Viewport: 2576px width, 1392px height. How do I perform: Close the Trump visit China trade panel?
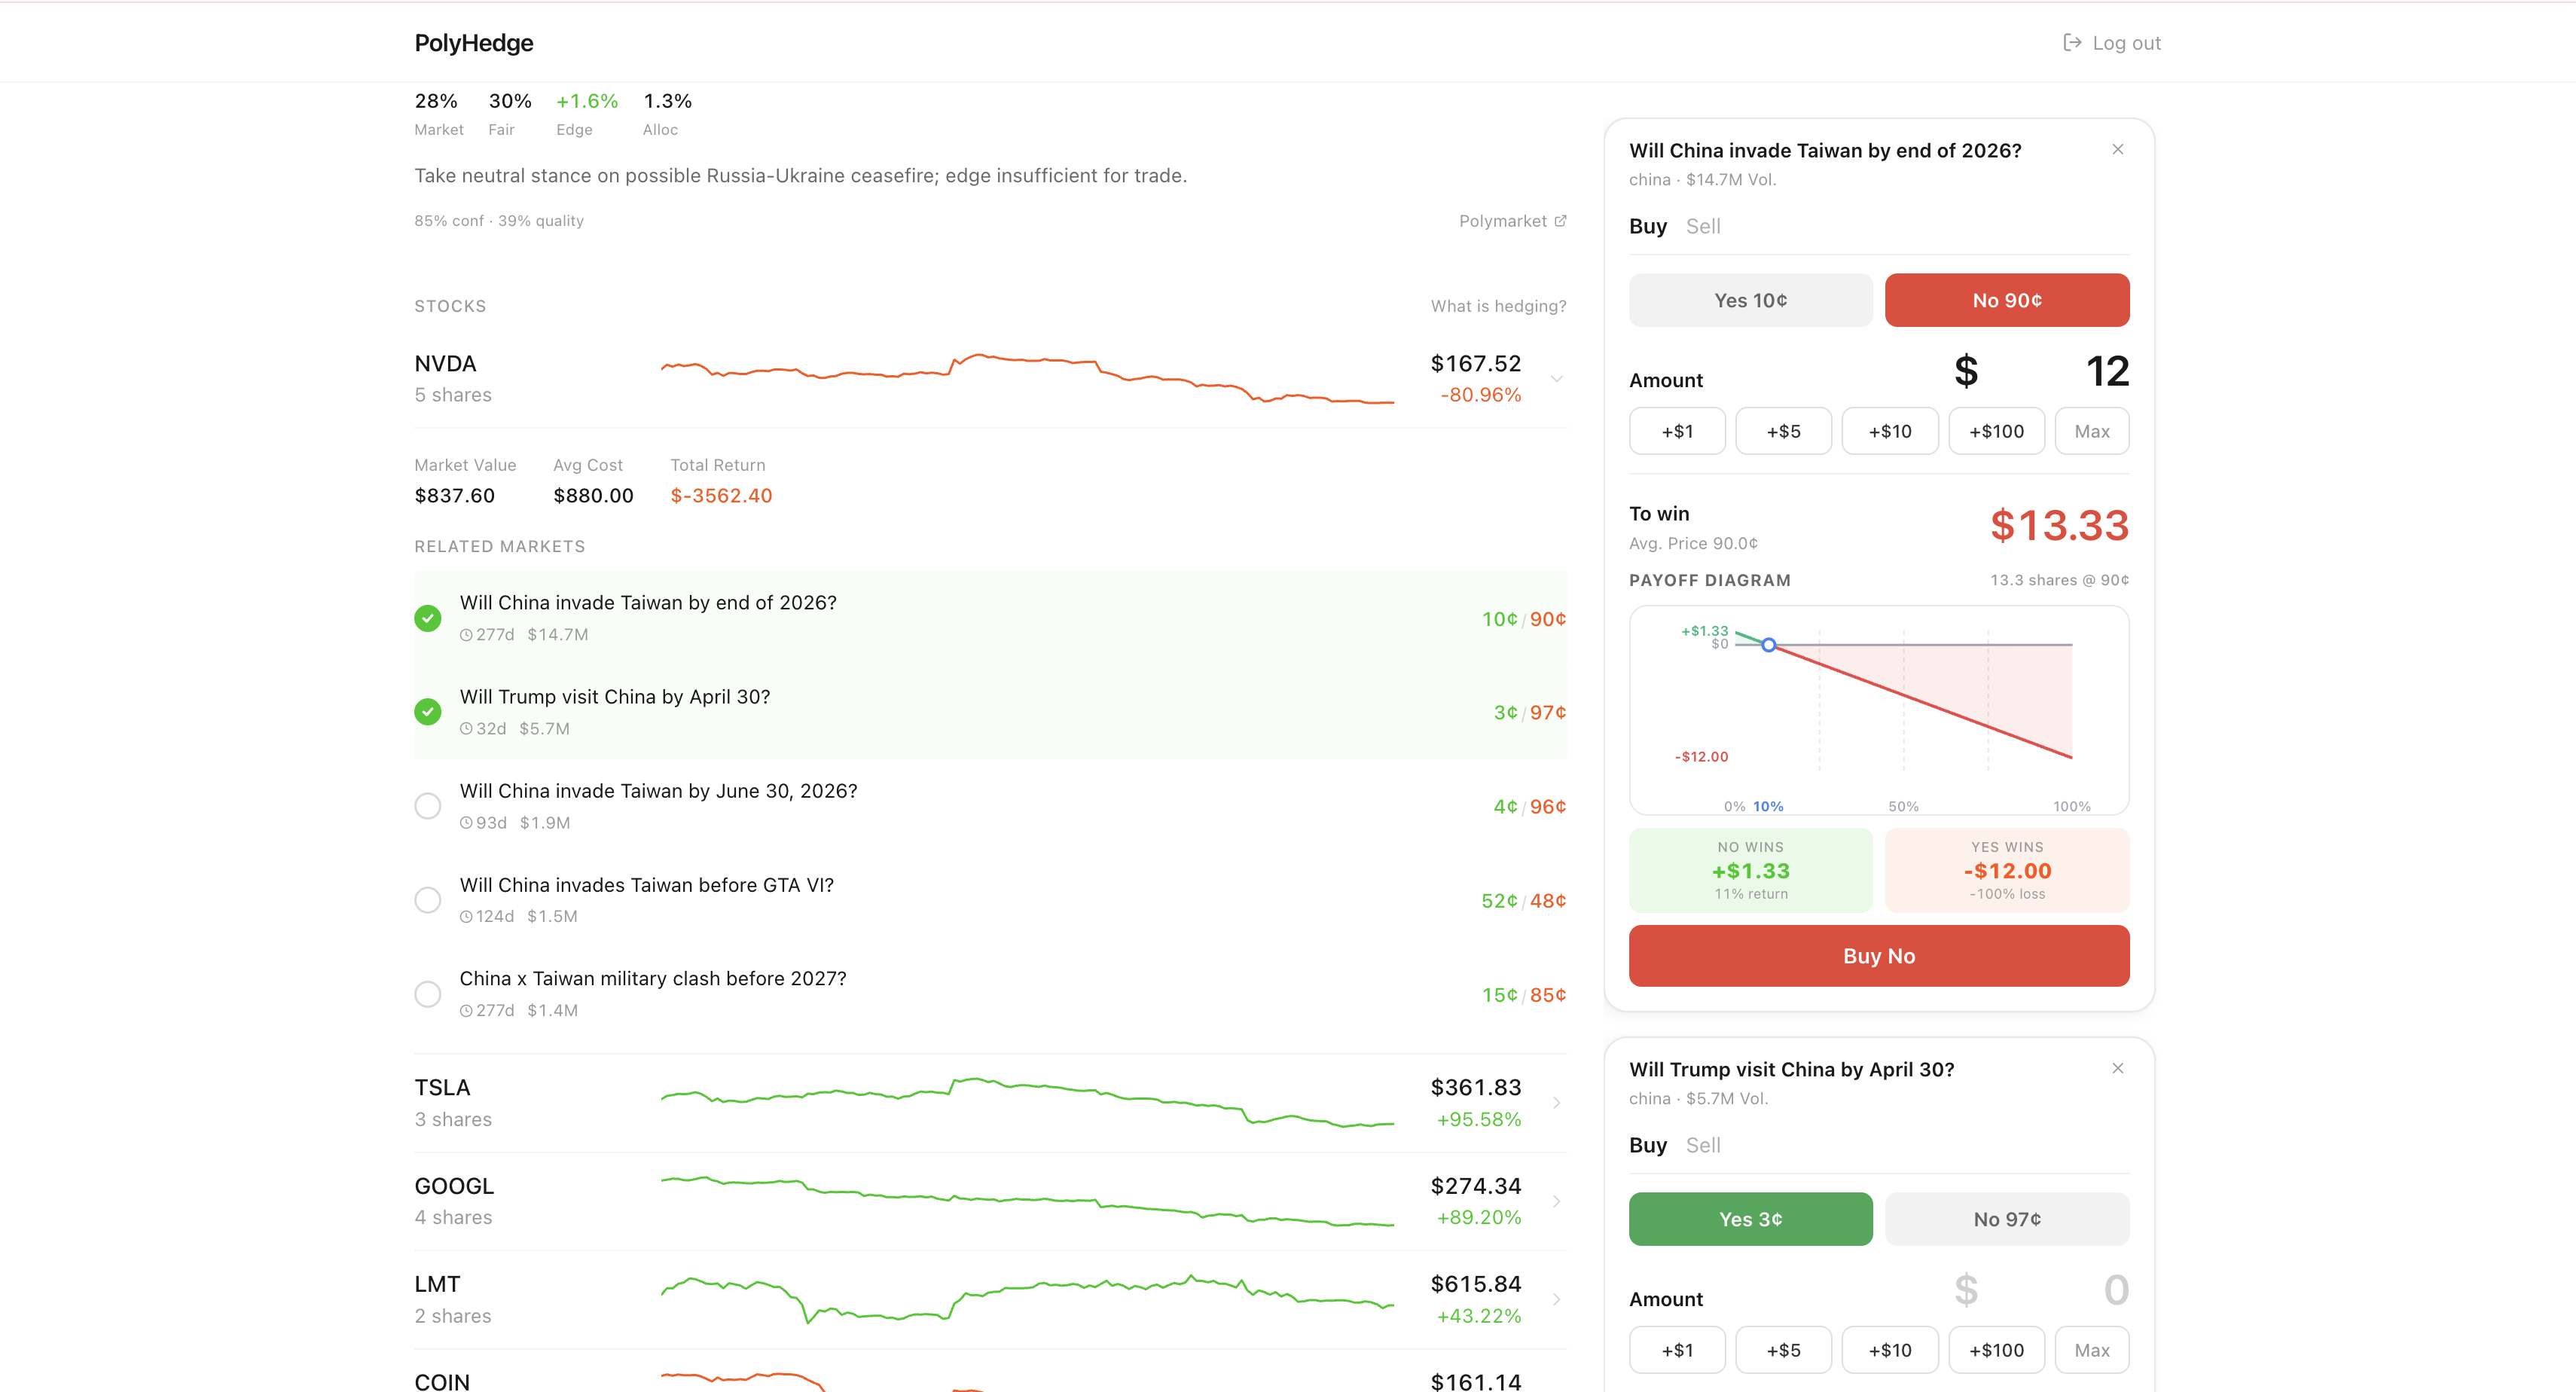coord(2117,1068)
